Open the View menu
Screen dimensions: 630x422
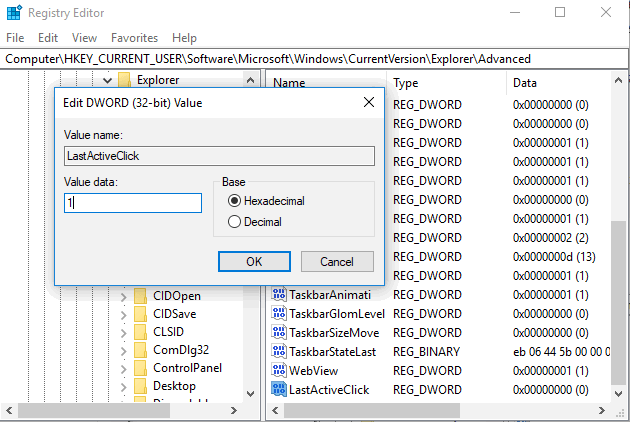pyautogui.click(x=84, y=38)
